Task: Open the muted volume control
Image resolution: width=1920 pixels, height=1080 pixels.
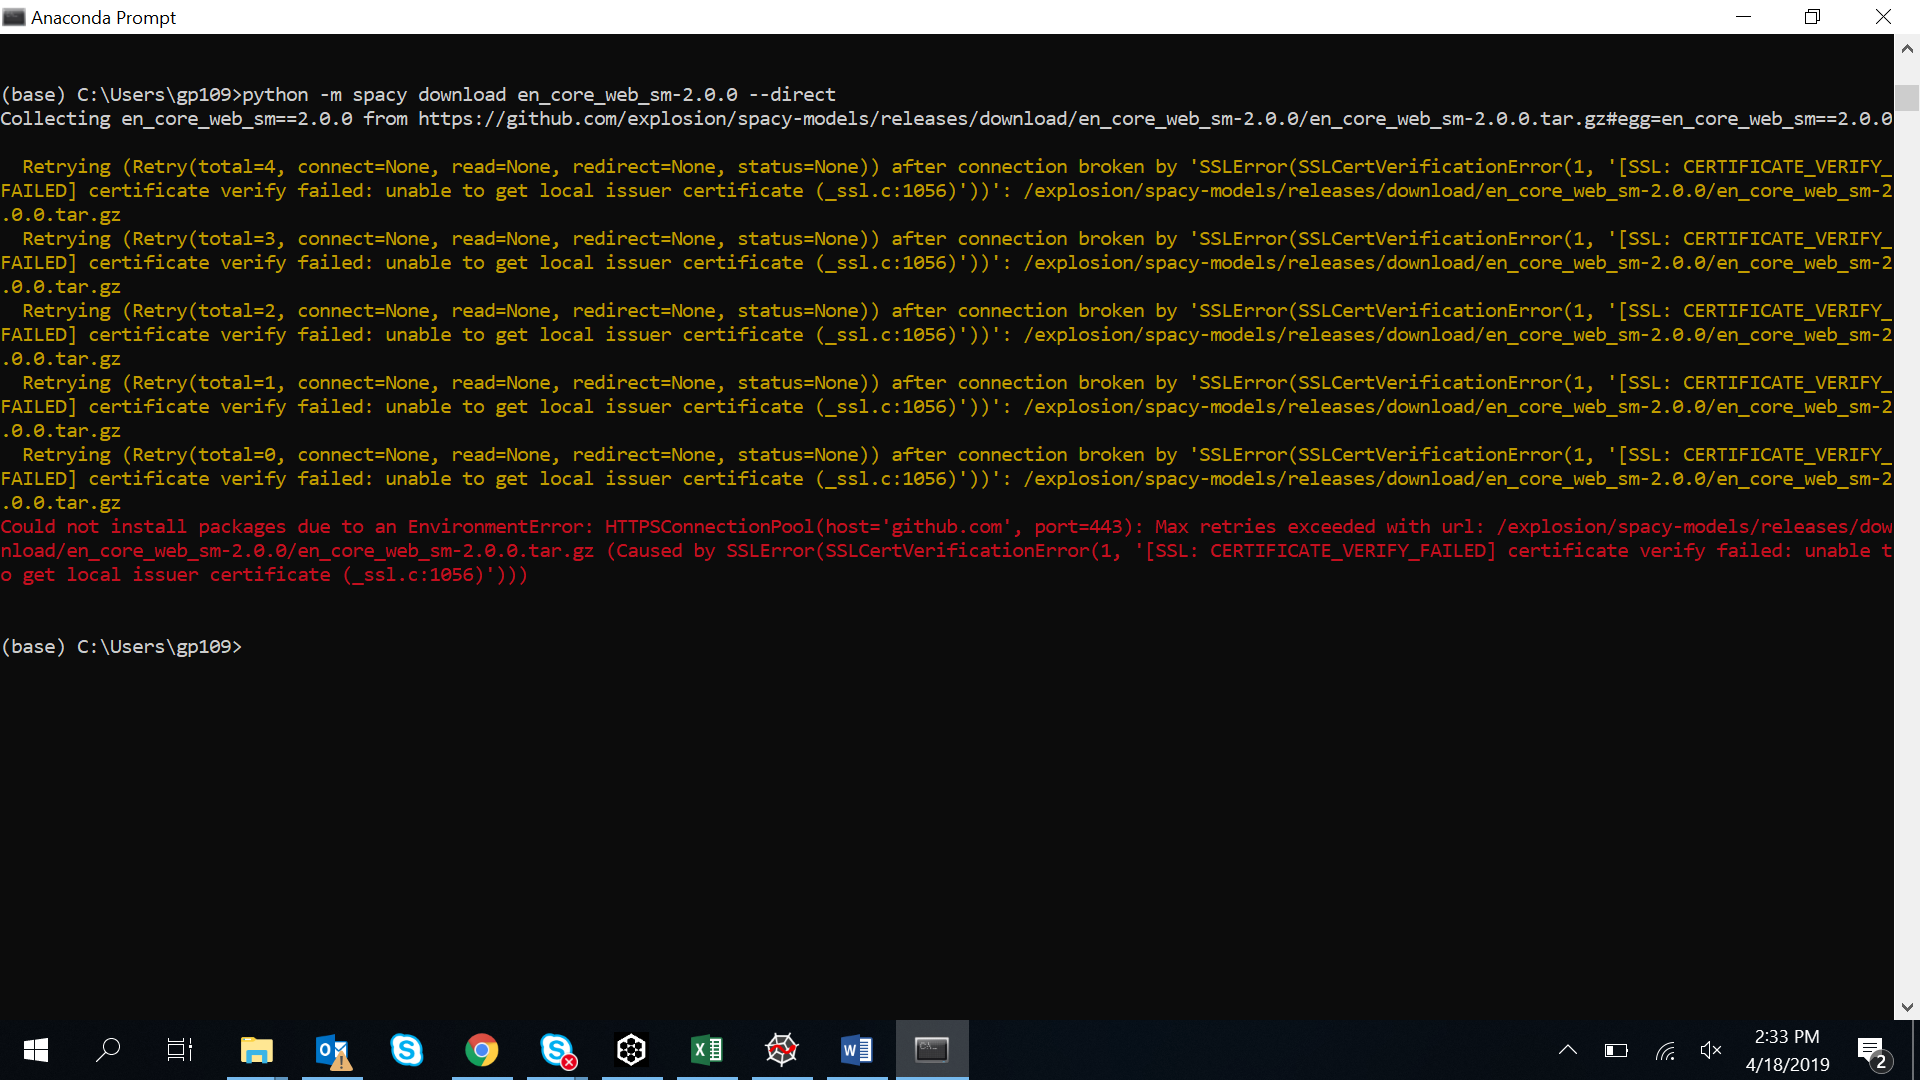Action: [x=1711, y=1050]
